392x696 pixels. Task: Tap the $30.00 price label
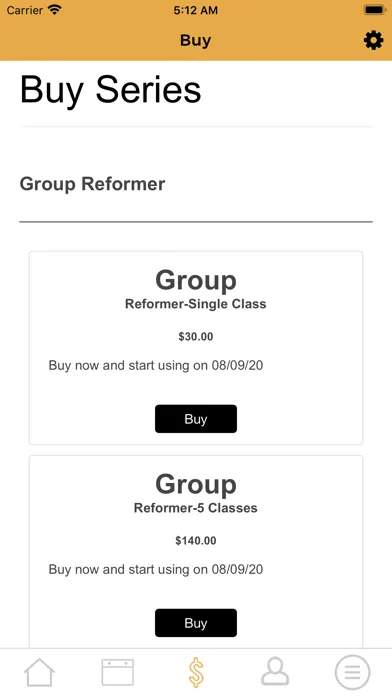(x=196, y=336)
